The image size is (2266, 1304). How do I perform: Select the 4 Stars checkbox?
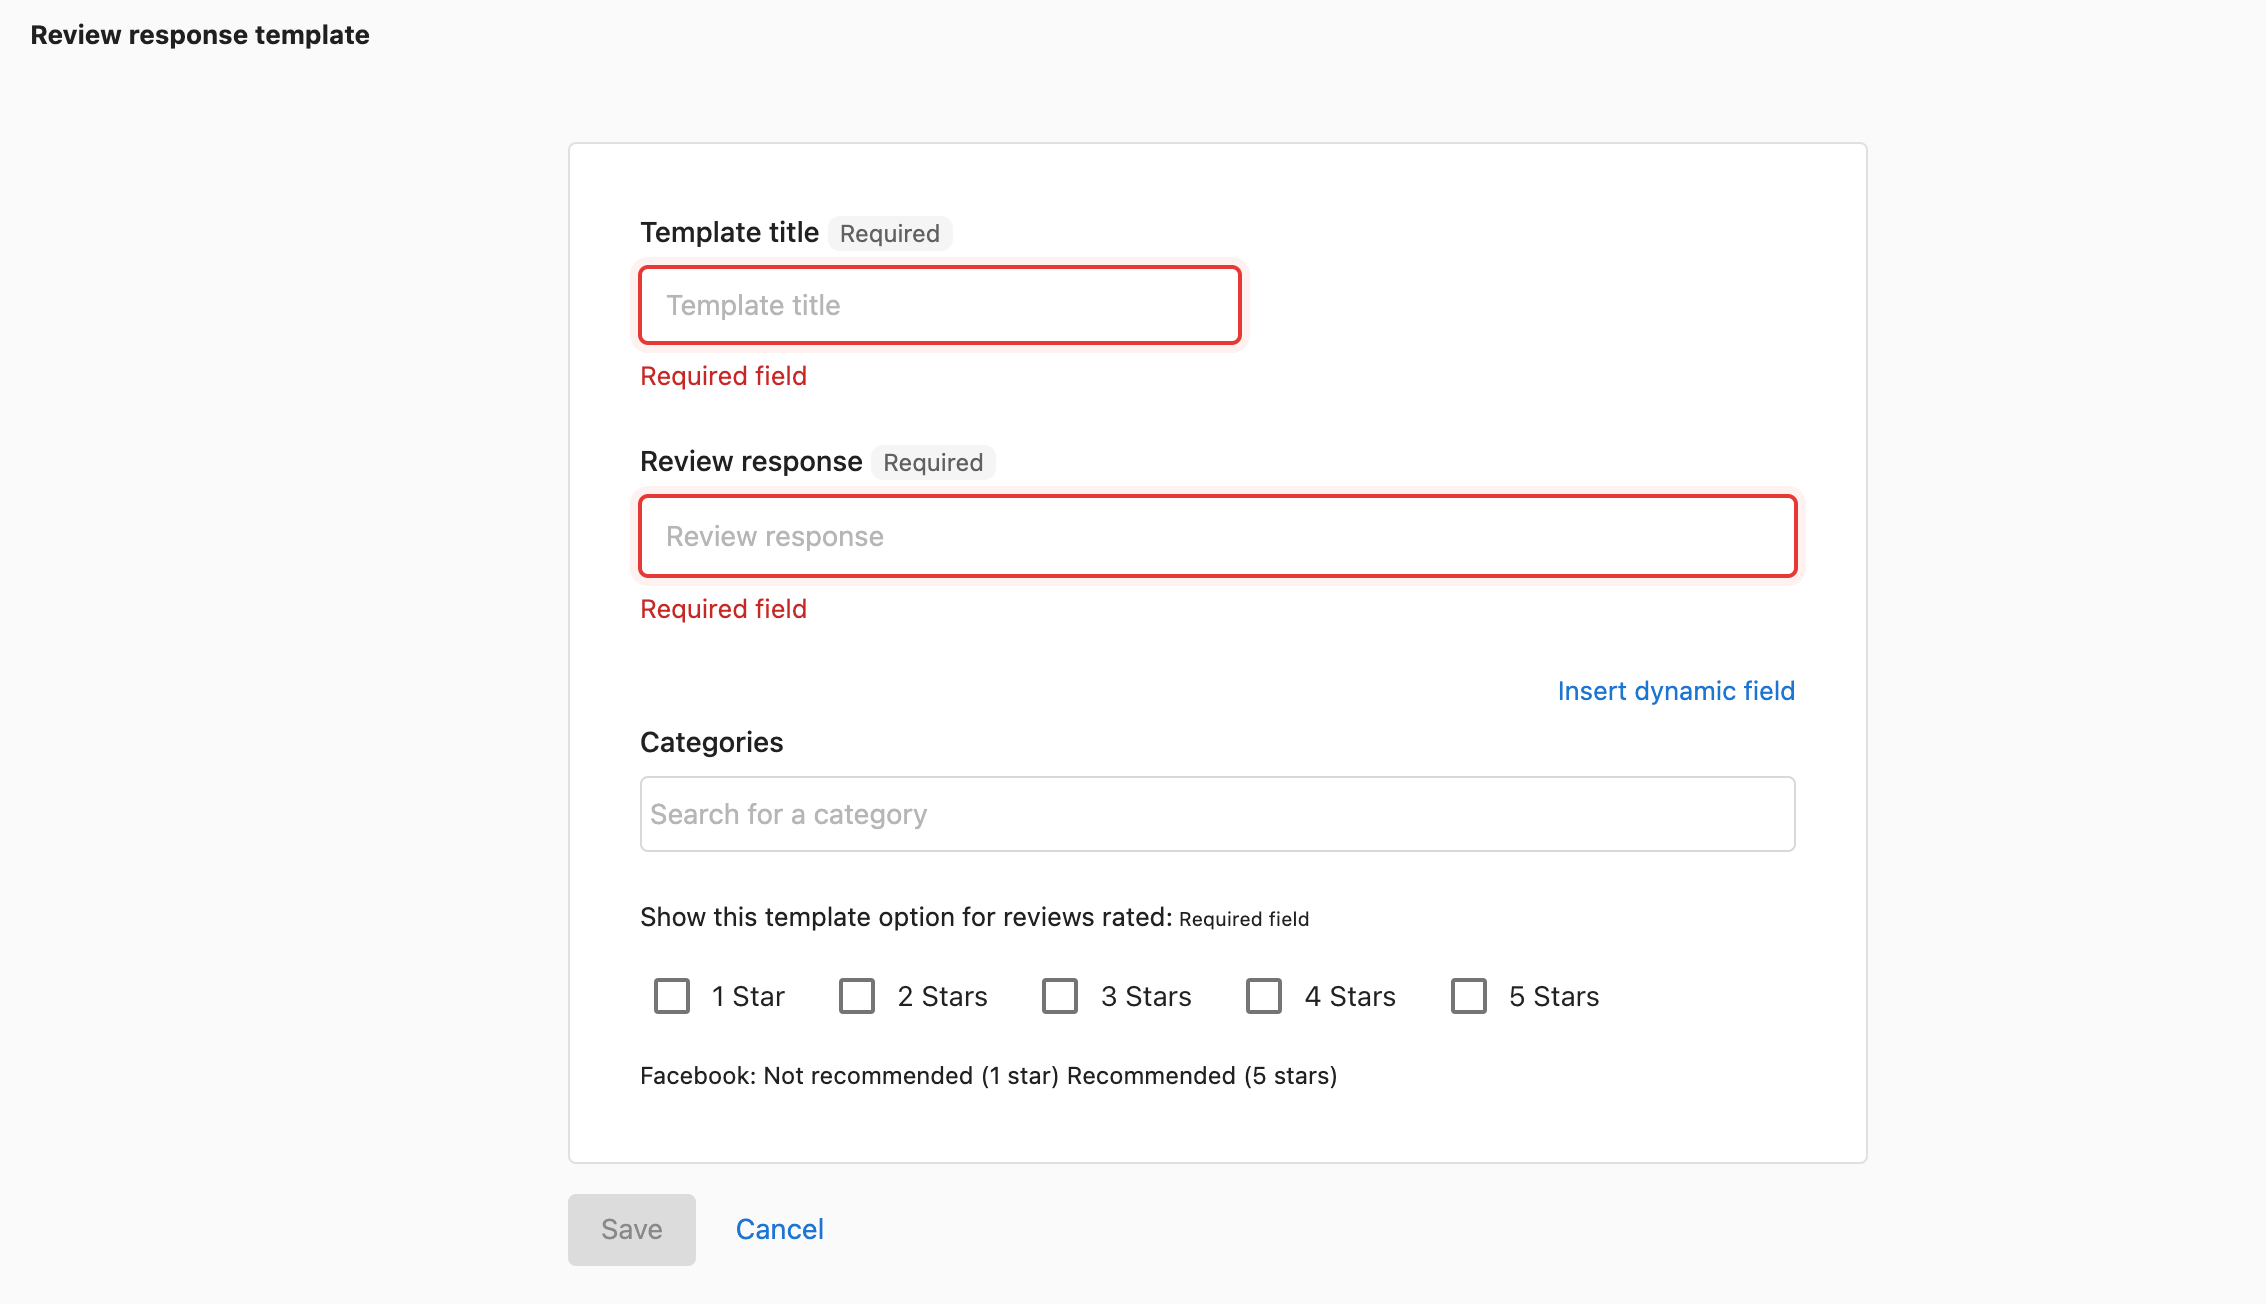pos(1264,996)
